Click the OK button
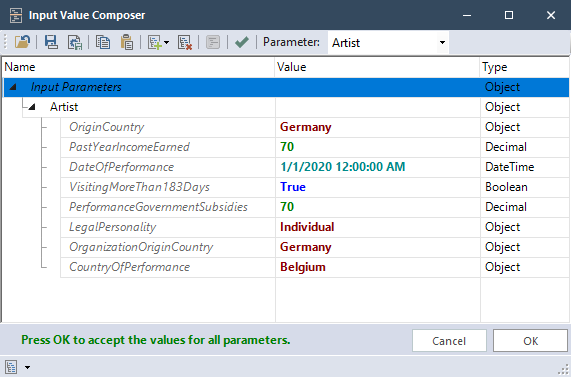Image resolution: width=571 pixels, height=377 pixels. pyautogui.click(x=530, y=341)
